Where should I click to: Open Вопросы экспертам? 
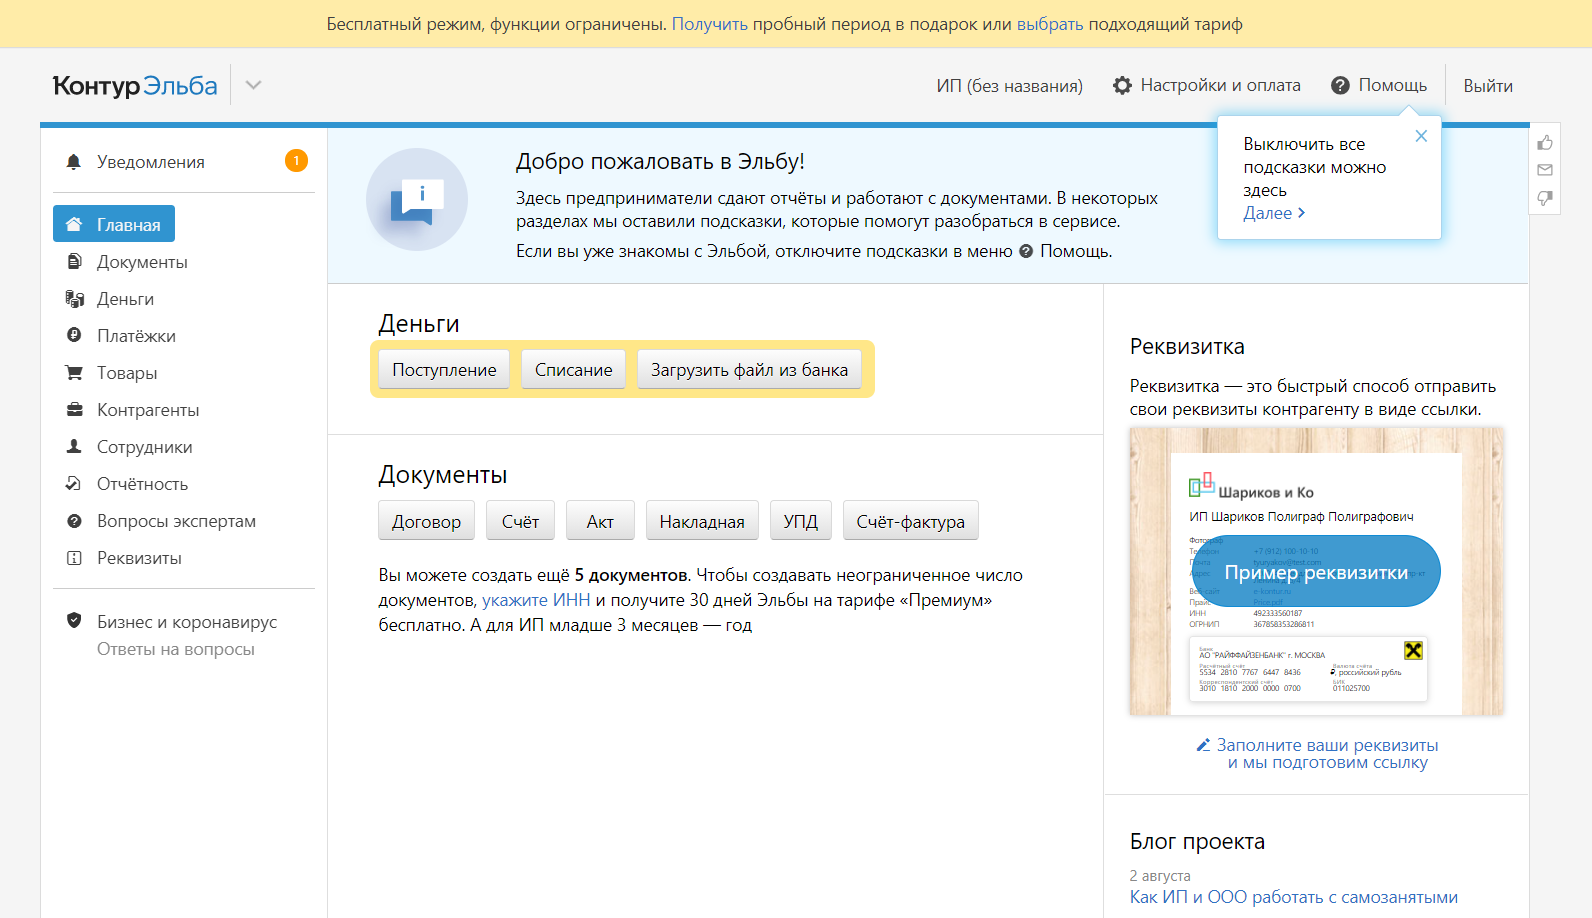176,521
